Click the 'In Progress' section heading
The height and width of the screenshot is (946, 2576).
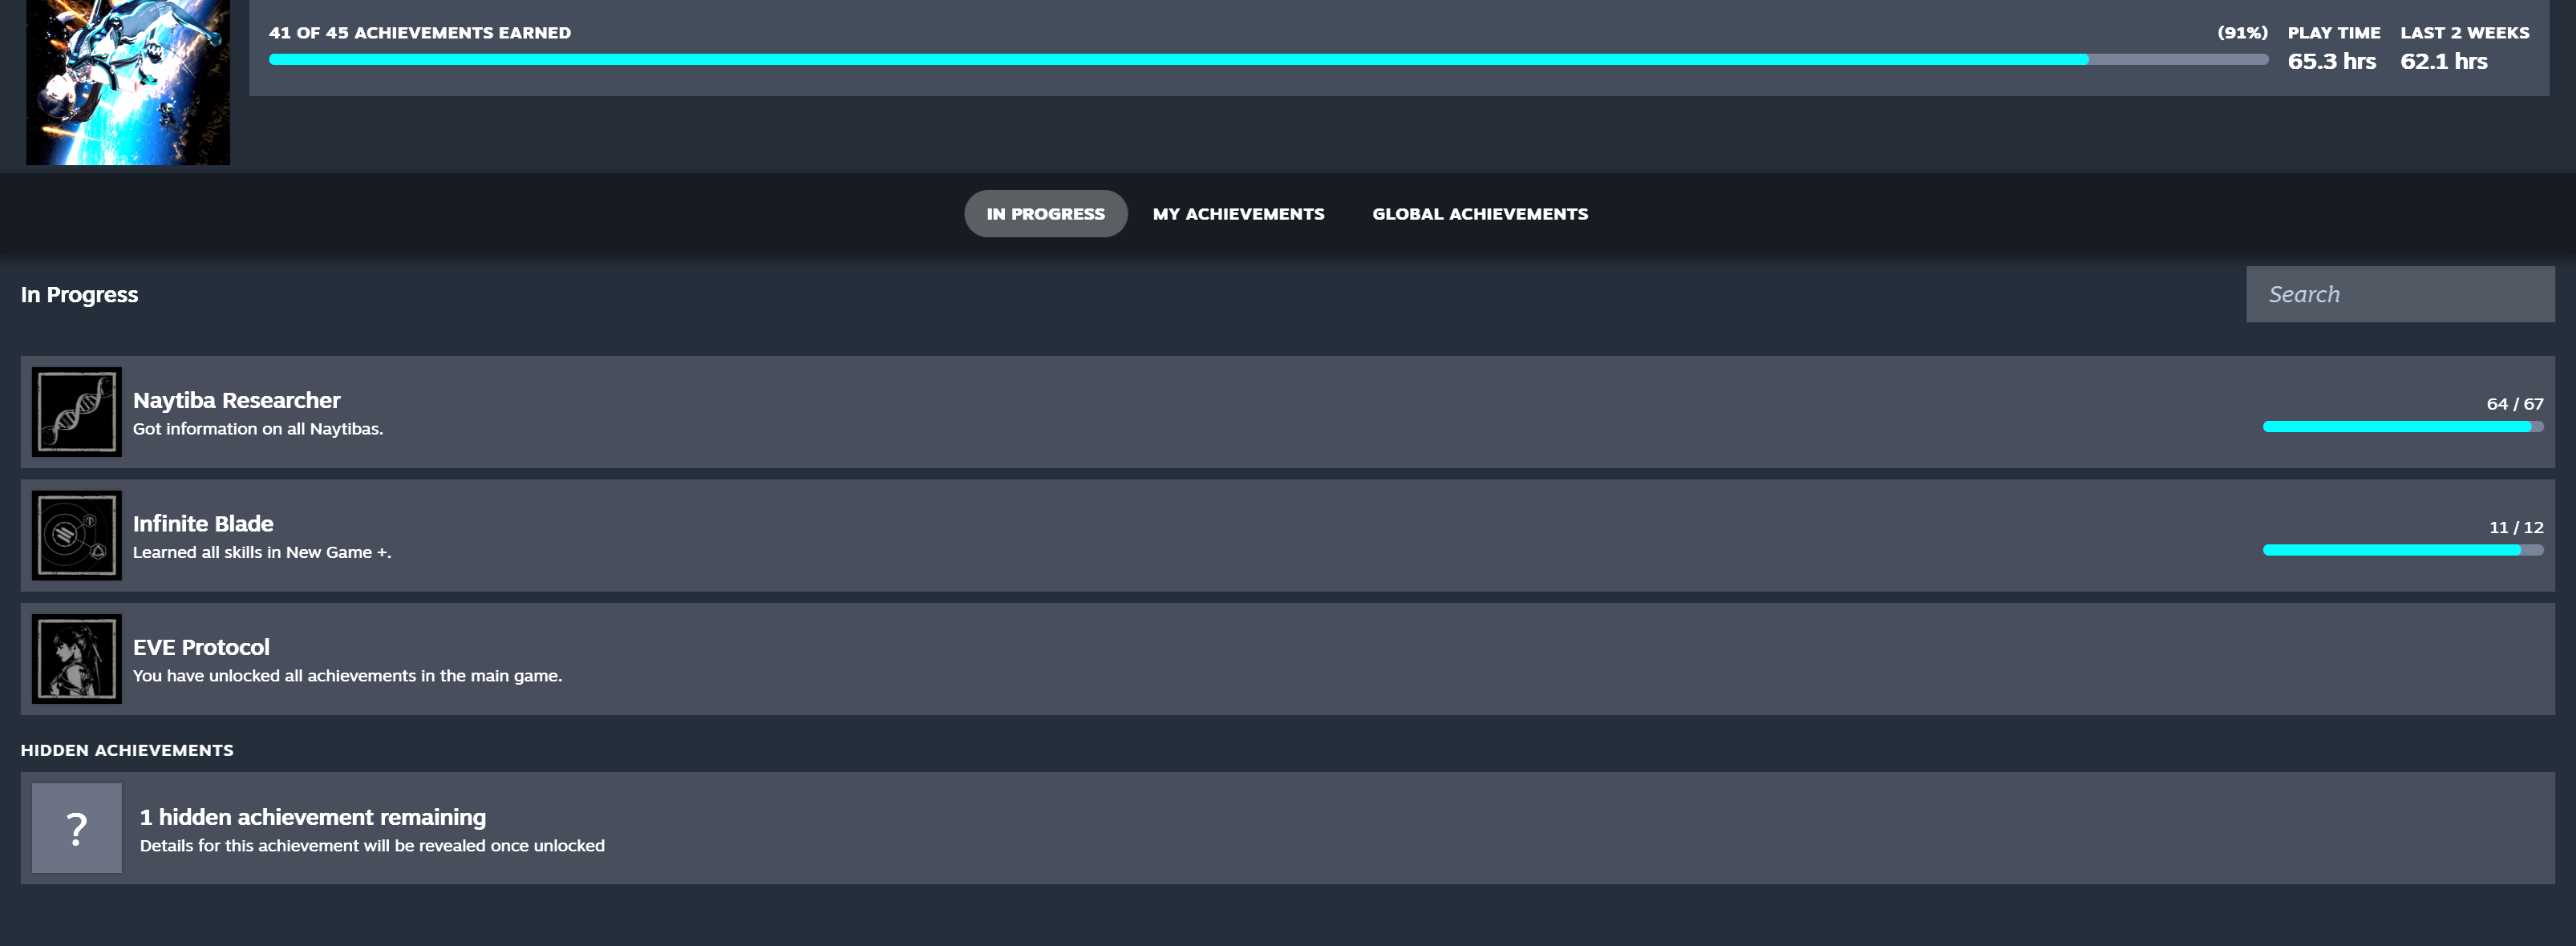80,295
